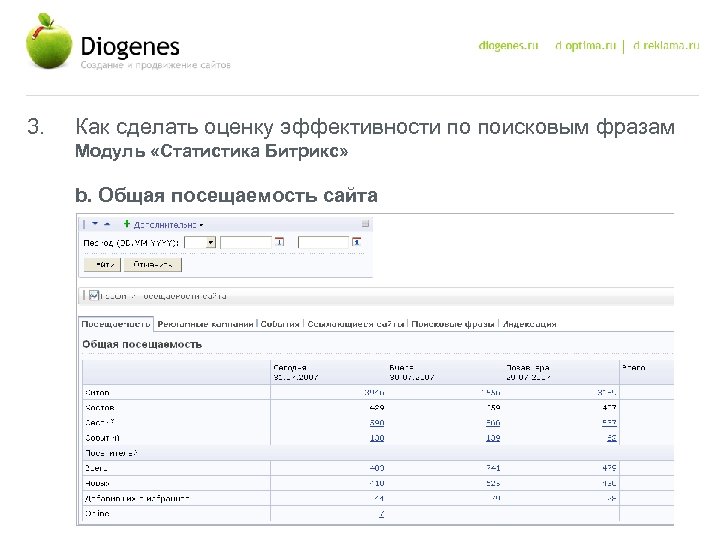Image resolution: width=720 pixels, height=540 pixels.
Task: Open the second period calendar icon
Action: click(355, 242)
